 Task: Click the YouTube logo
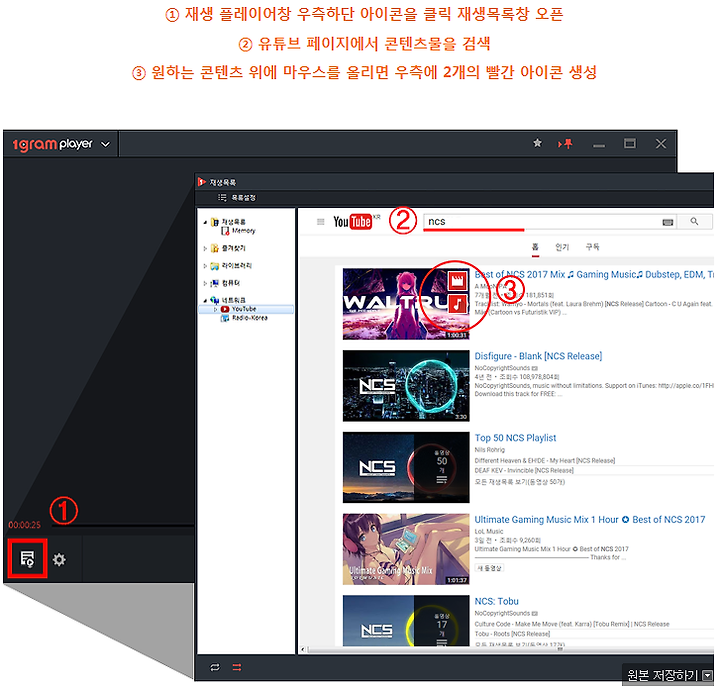[x=353, y=222]
